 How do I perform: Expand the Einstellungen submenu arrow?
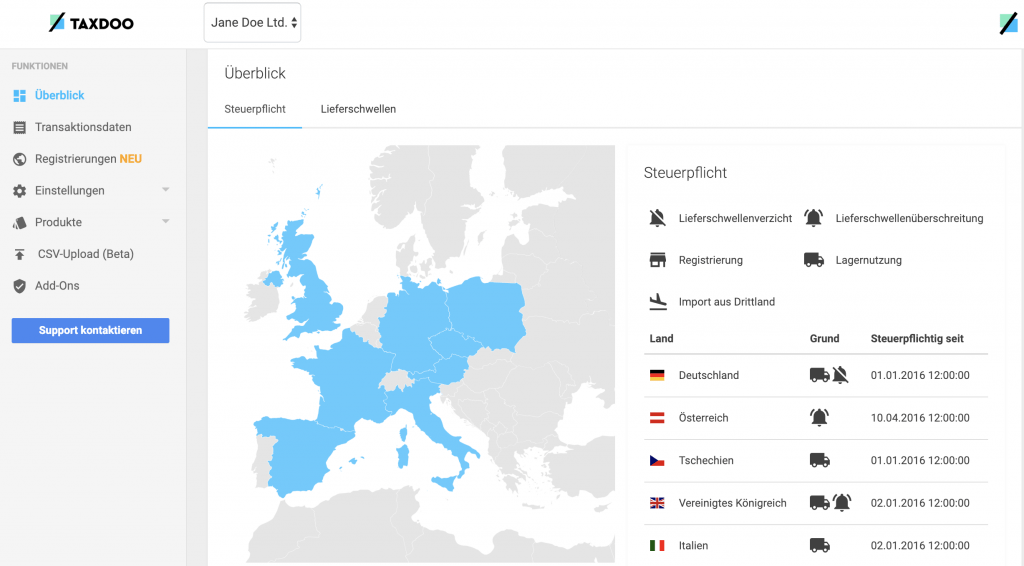coord(166,189)
